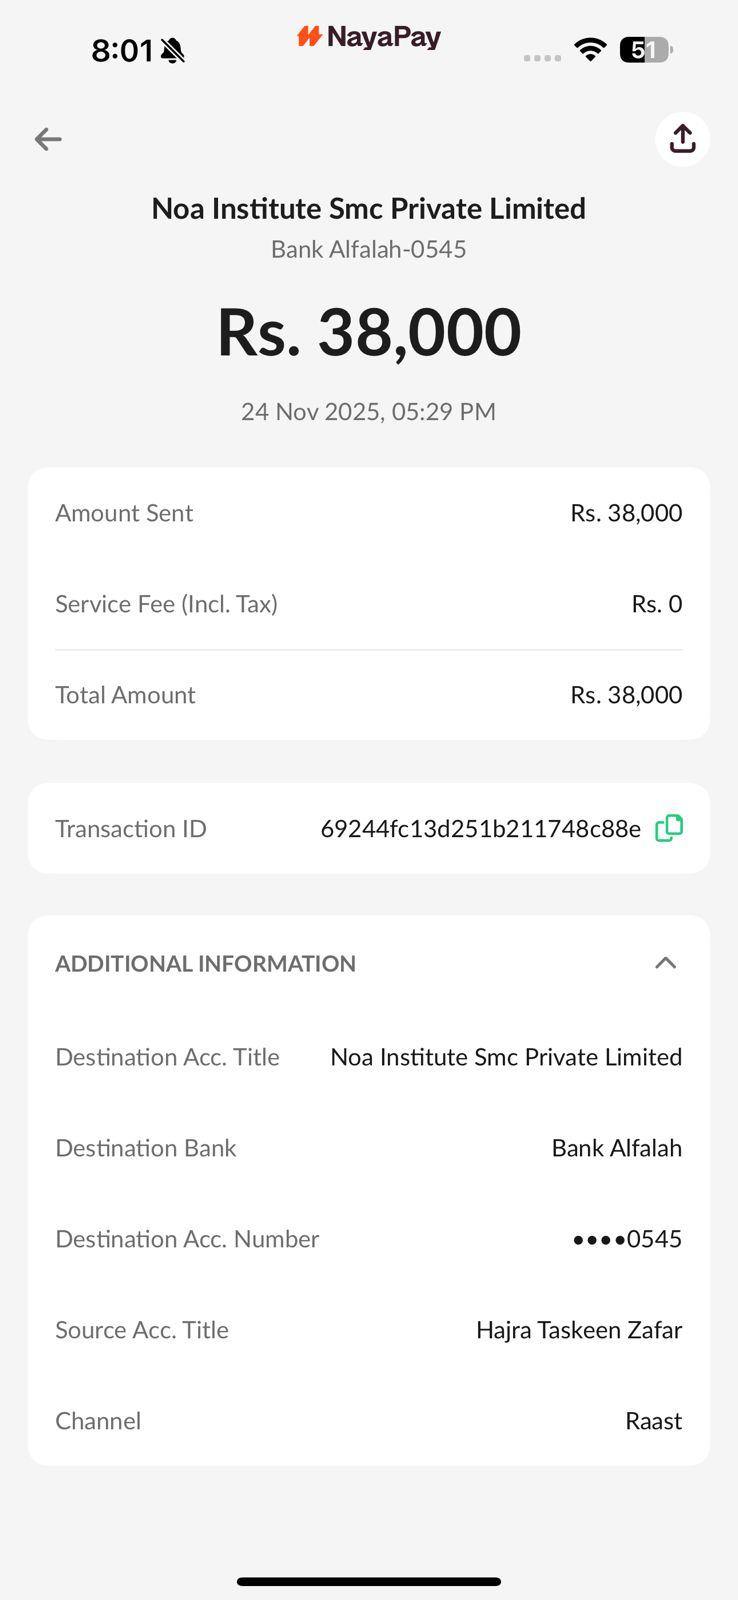The image size is (738, 1600).
Task: Tap the back arrow icon
Action: pyautogui.click(x=48, y=139)
